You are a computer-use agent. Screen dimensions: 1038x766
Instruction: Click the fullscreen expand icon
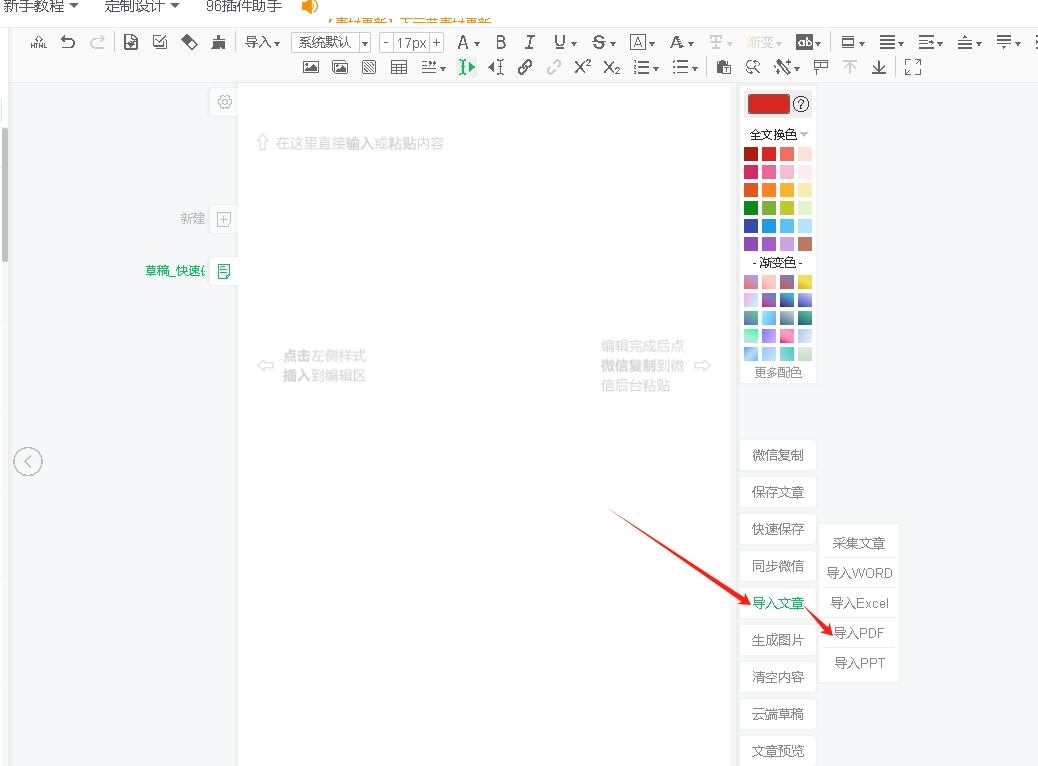[912, 67]
